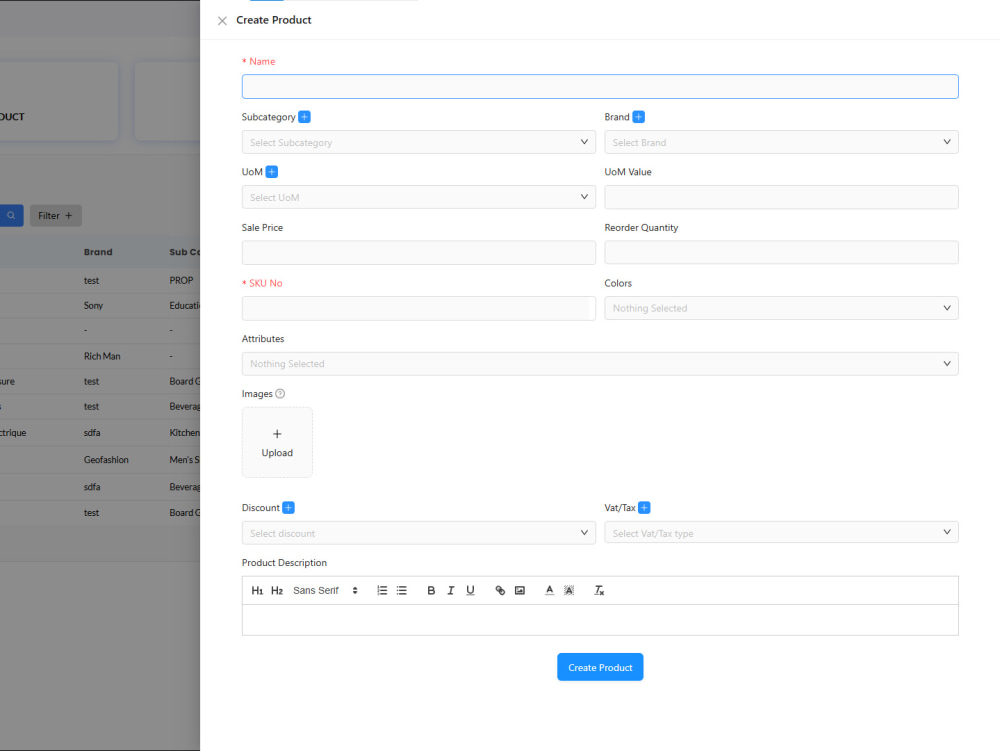Open the Colors dropdown
Image resolution: width=1000 pixels, height=751 pixels.
[781, 308]
